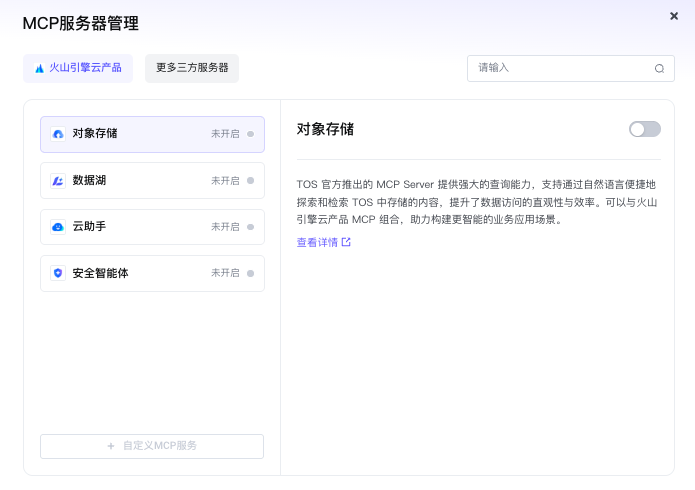Click status dot on 云助手 row
This screenshot has height=490, width=695.
coord(250,227)
